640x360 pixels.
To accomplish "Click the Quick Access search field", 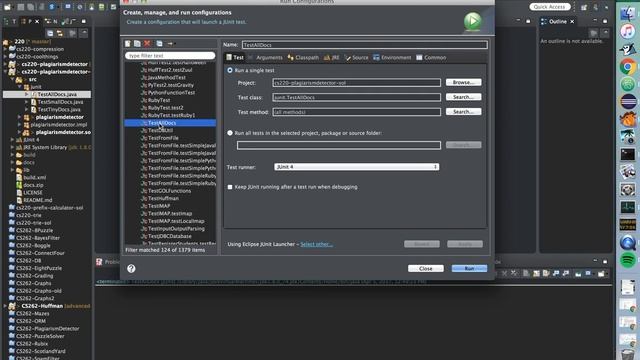I will 550,7.
